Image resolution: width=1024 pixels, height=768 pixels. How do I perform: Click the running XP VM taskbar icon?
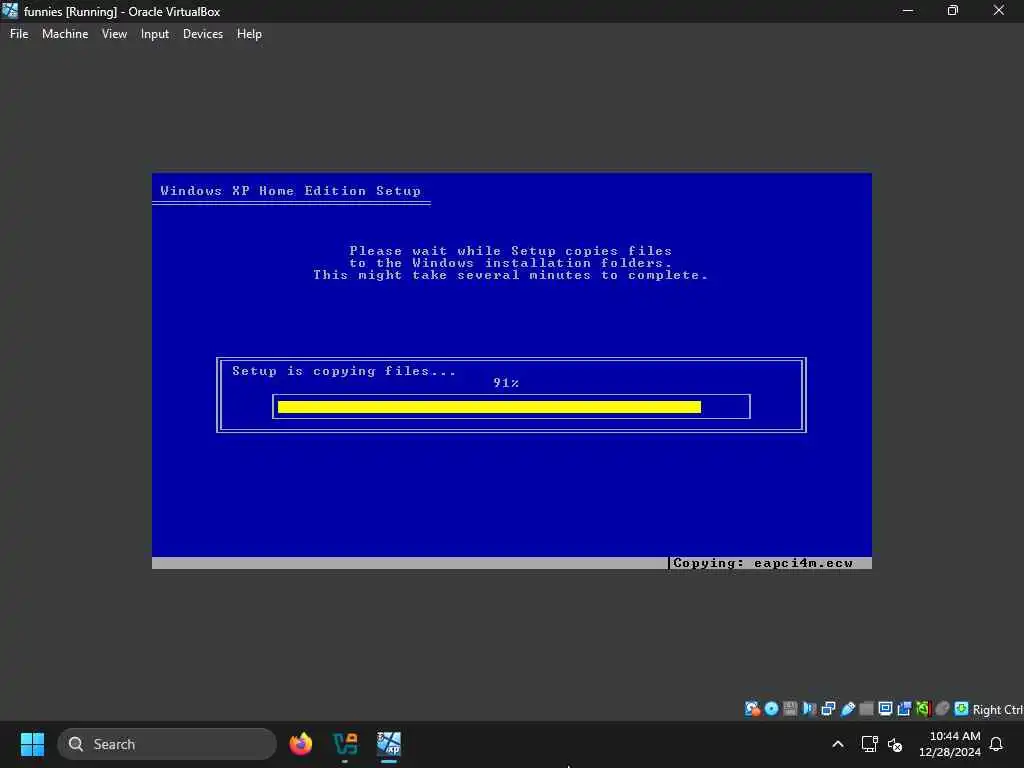389,744
